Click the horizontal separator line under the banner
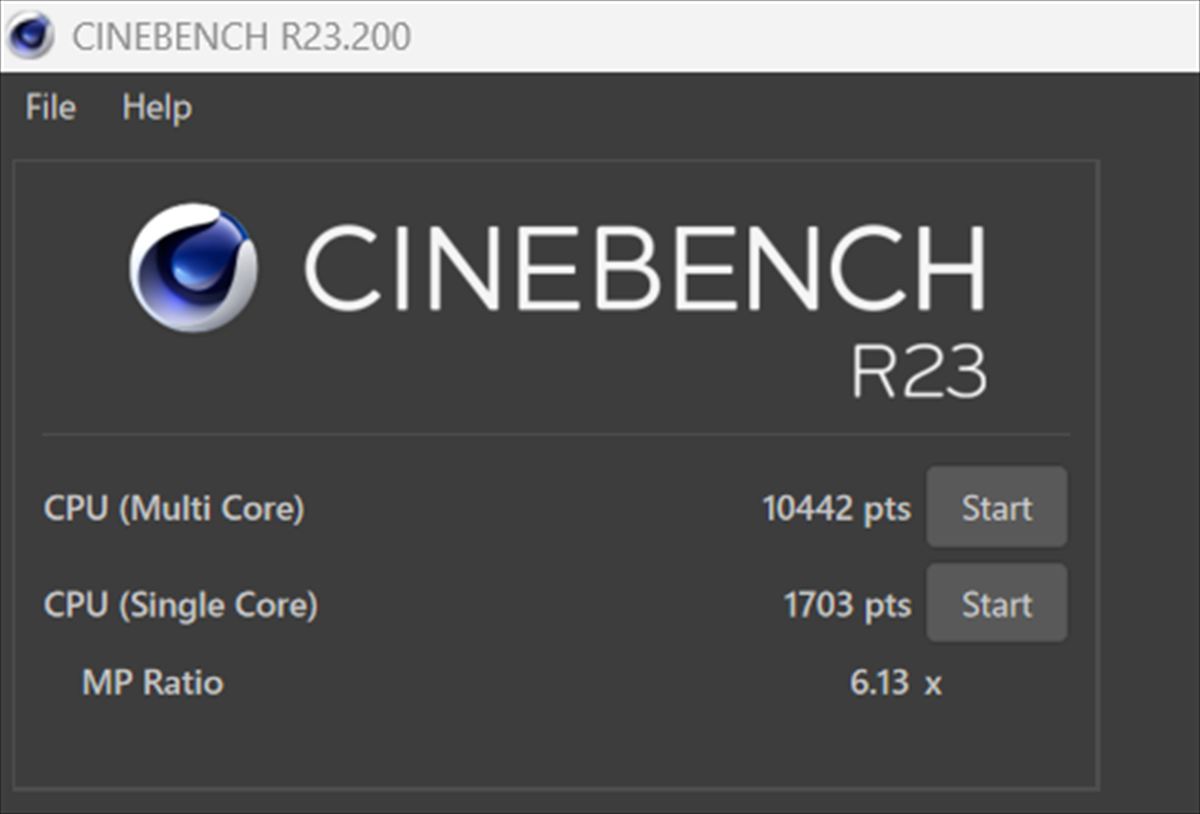The height and width of the screenshot is (814, 1200). click(x=555, y=435)
